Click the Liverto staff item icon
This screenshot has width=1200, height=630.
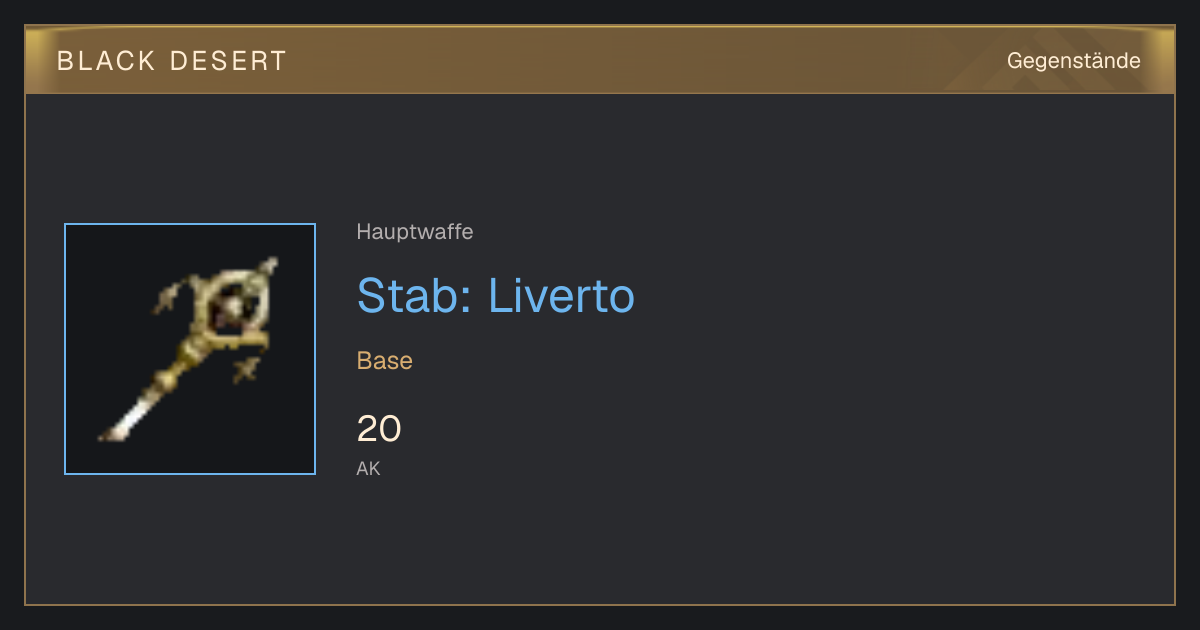(x=190, y=349)
